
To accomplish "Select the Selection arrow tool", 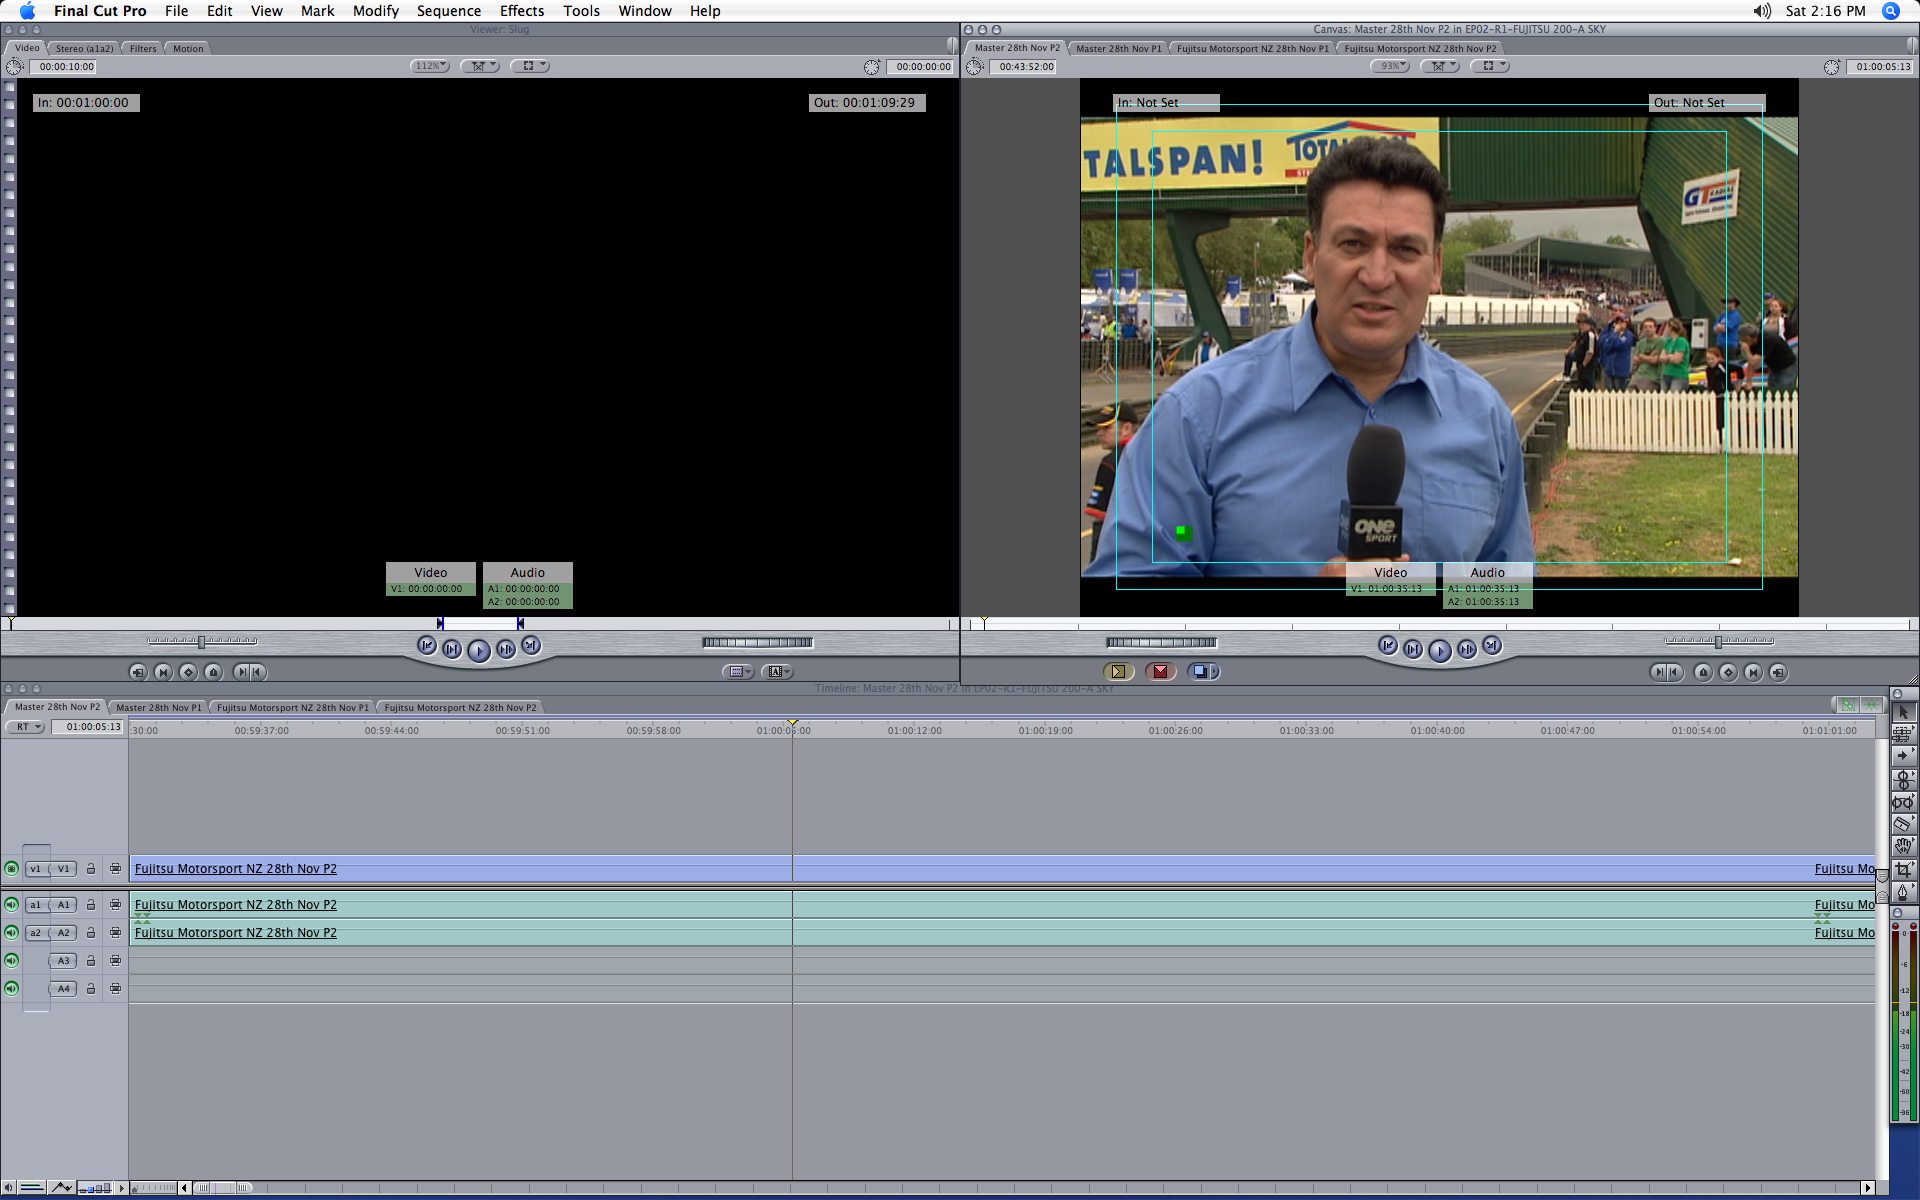I will click(1903, 712).
